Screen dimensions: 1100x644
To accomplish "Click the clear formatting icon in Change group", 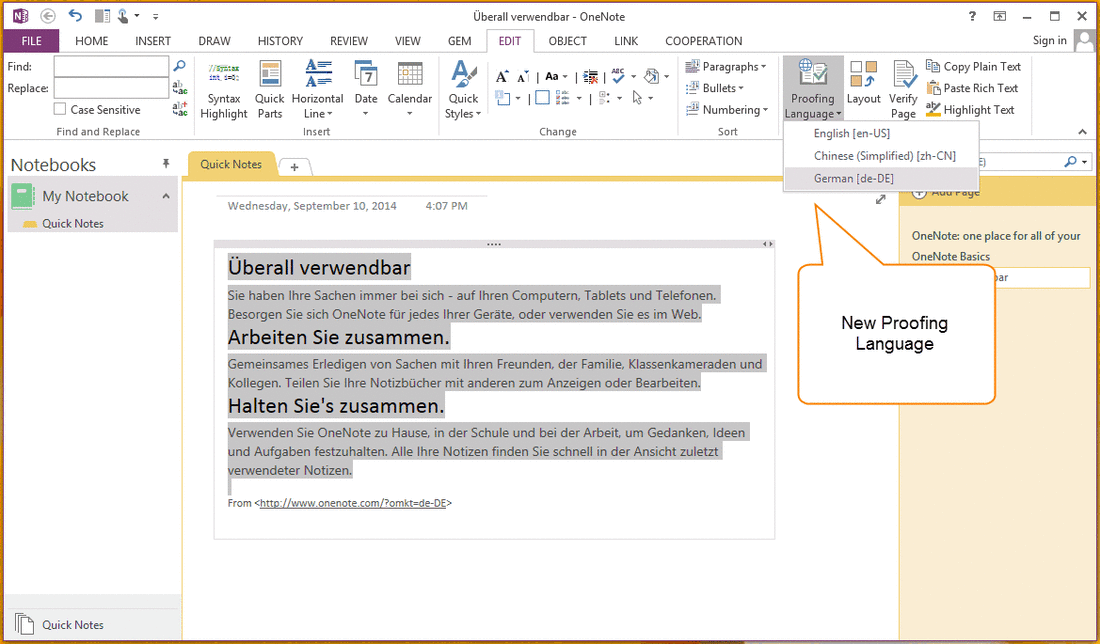I will 591,76.
